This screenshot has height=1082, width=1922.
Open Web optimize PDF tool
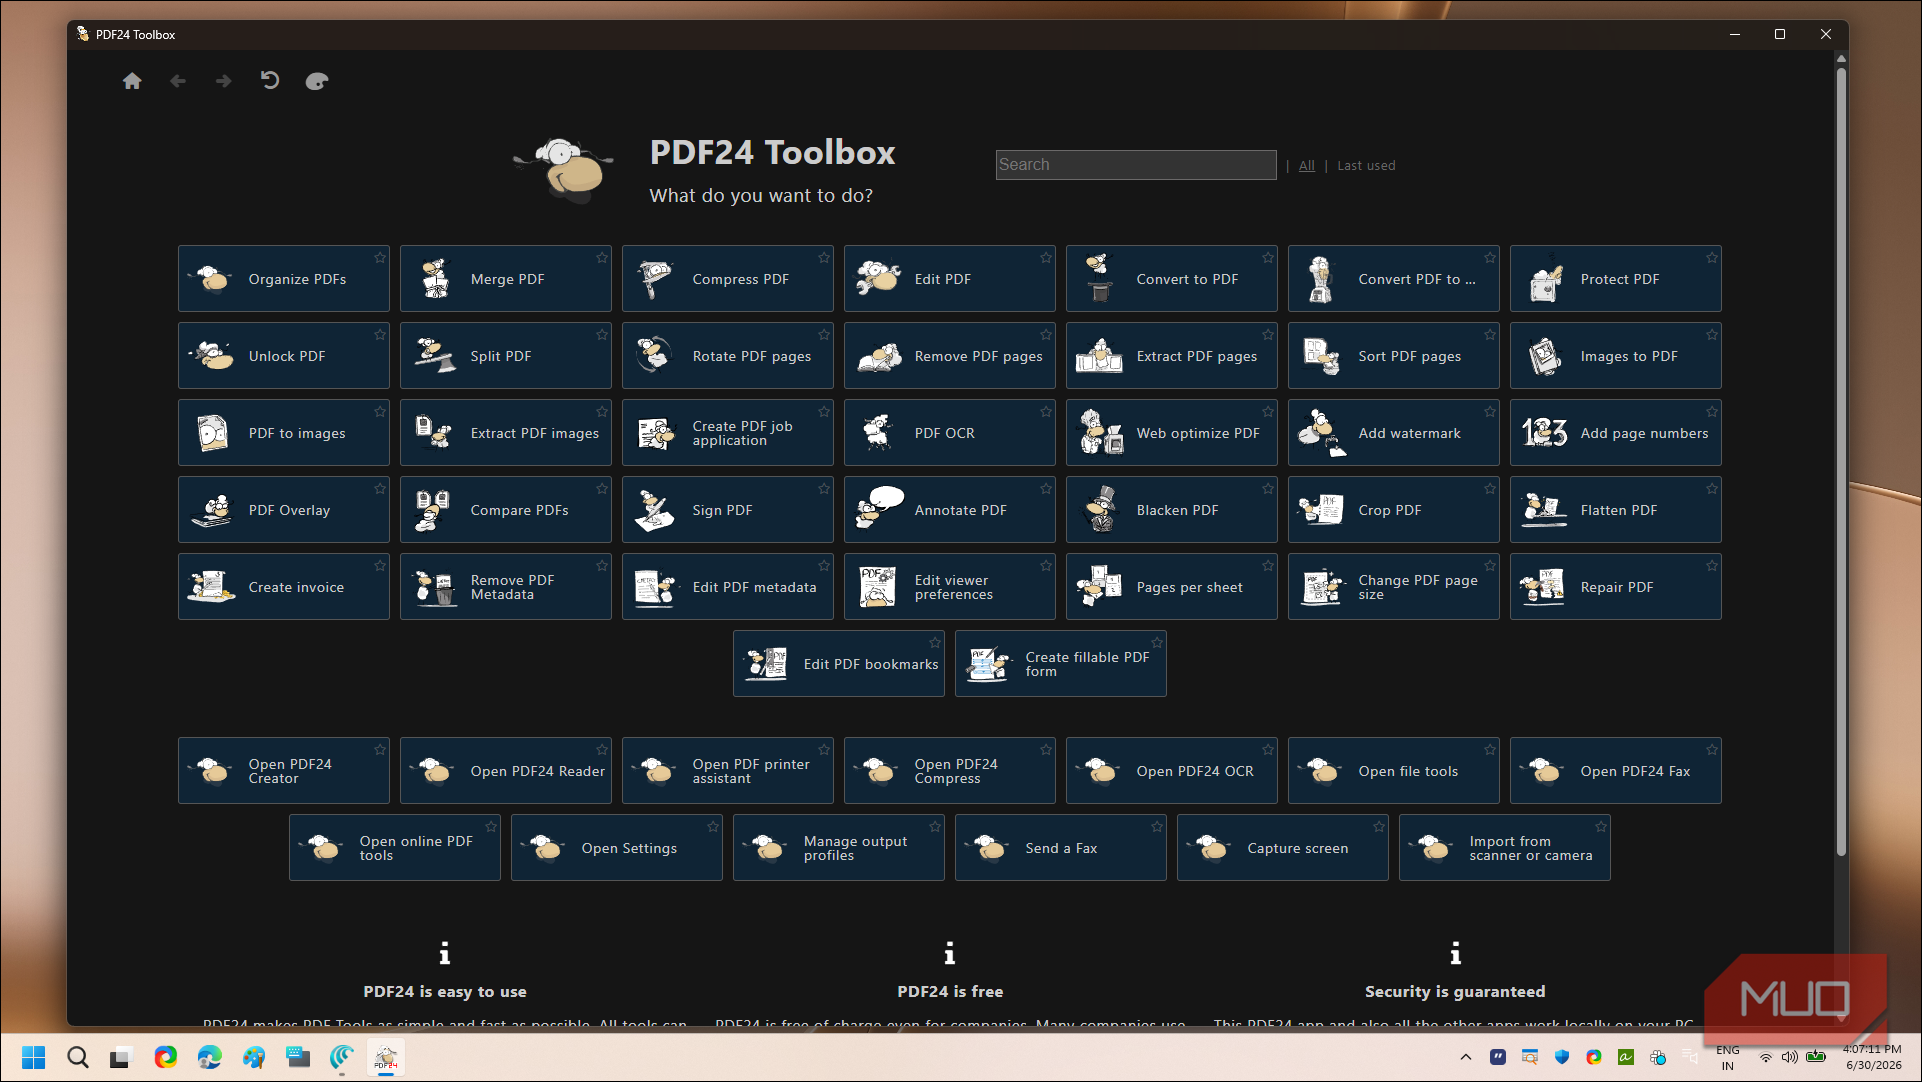coord(1172,433)
